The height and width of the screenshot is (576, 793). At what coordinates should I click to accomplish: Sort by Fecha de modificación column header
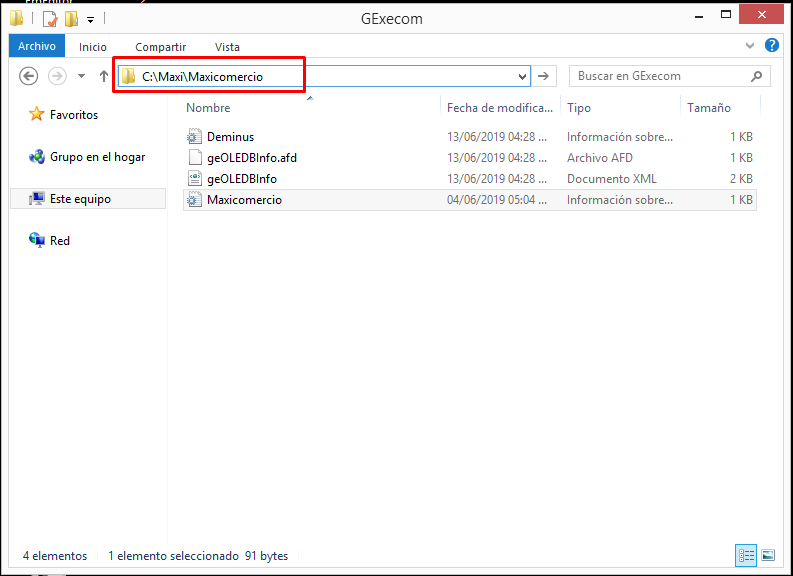point(500,108)
